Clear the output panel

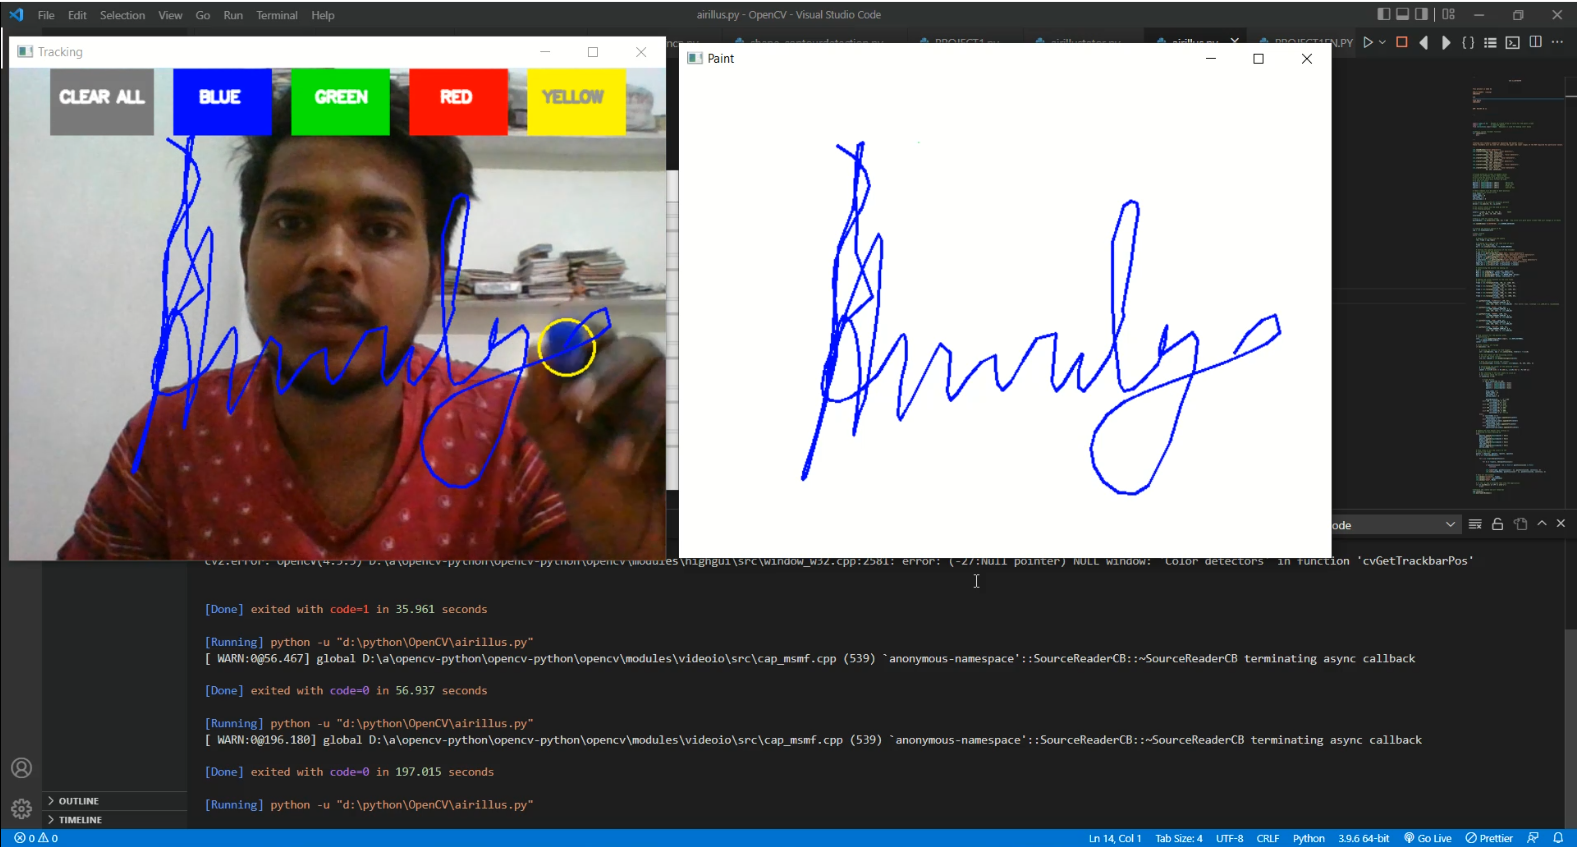[1475, 524]
